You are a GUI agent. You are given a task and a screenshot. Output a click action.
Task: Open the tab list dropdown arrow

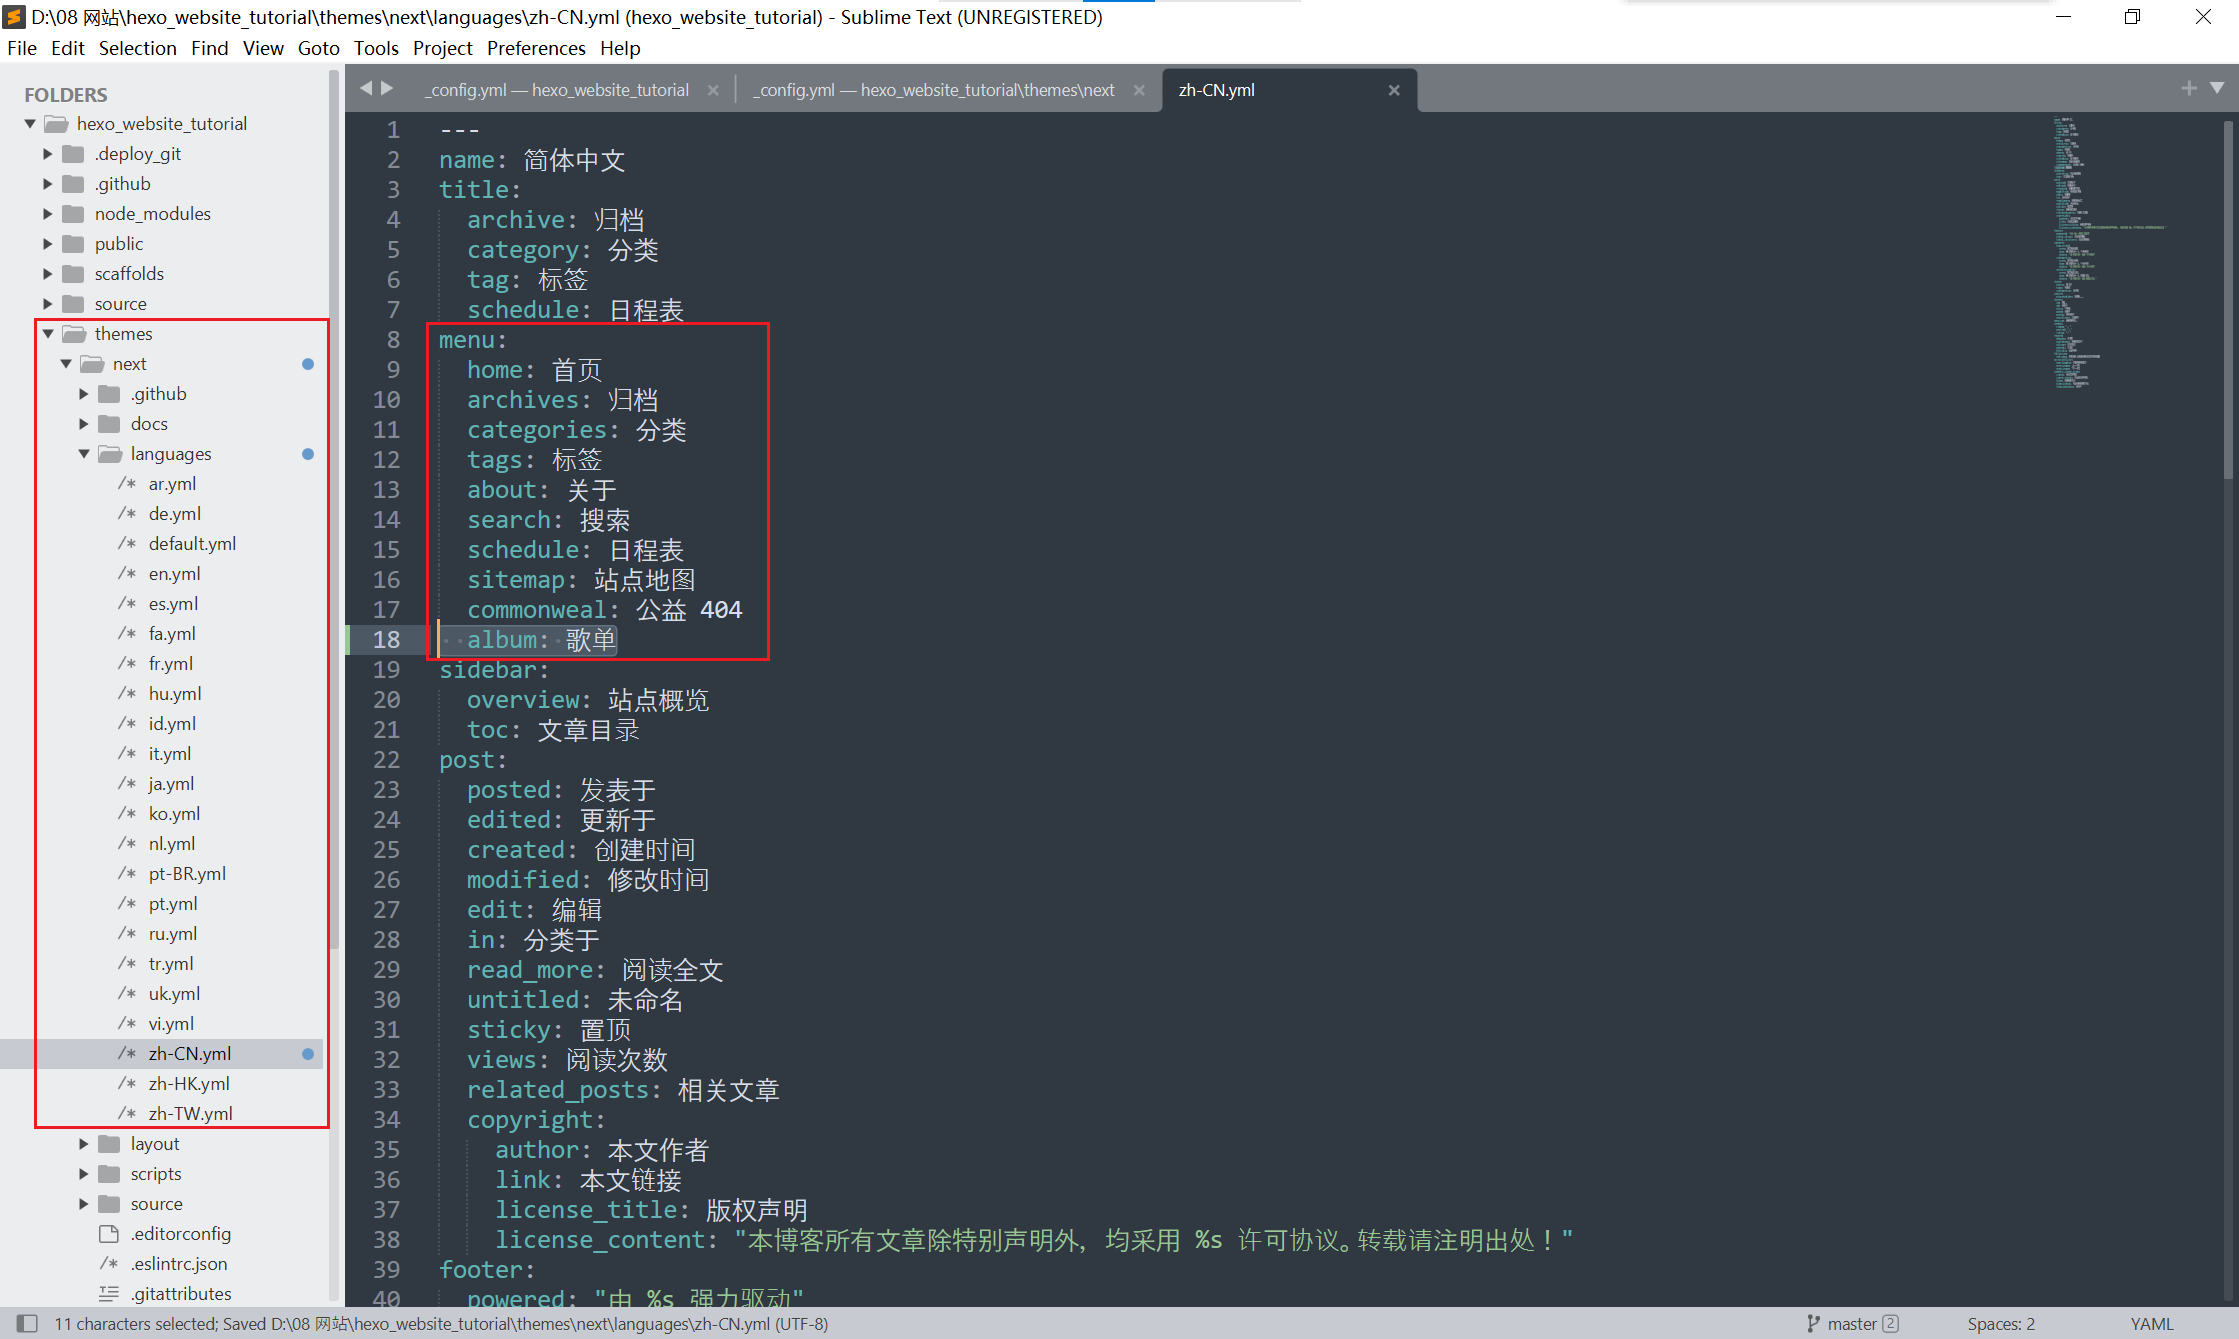2217,88
